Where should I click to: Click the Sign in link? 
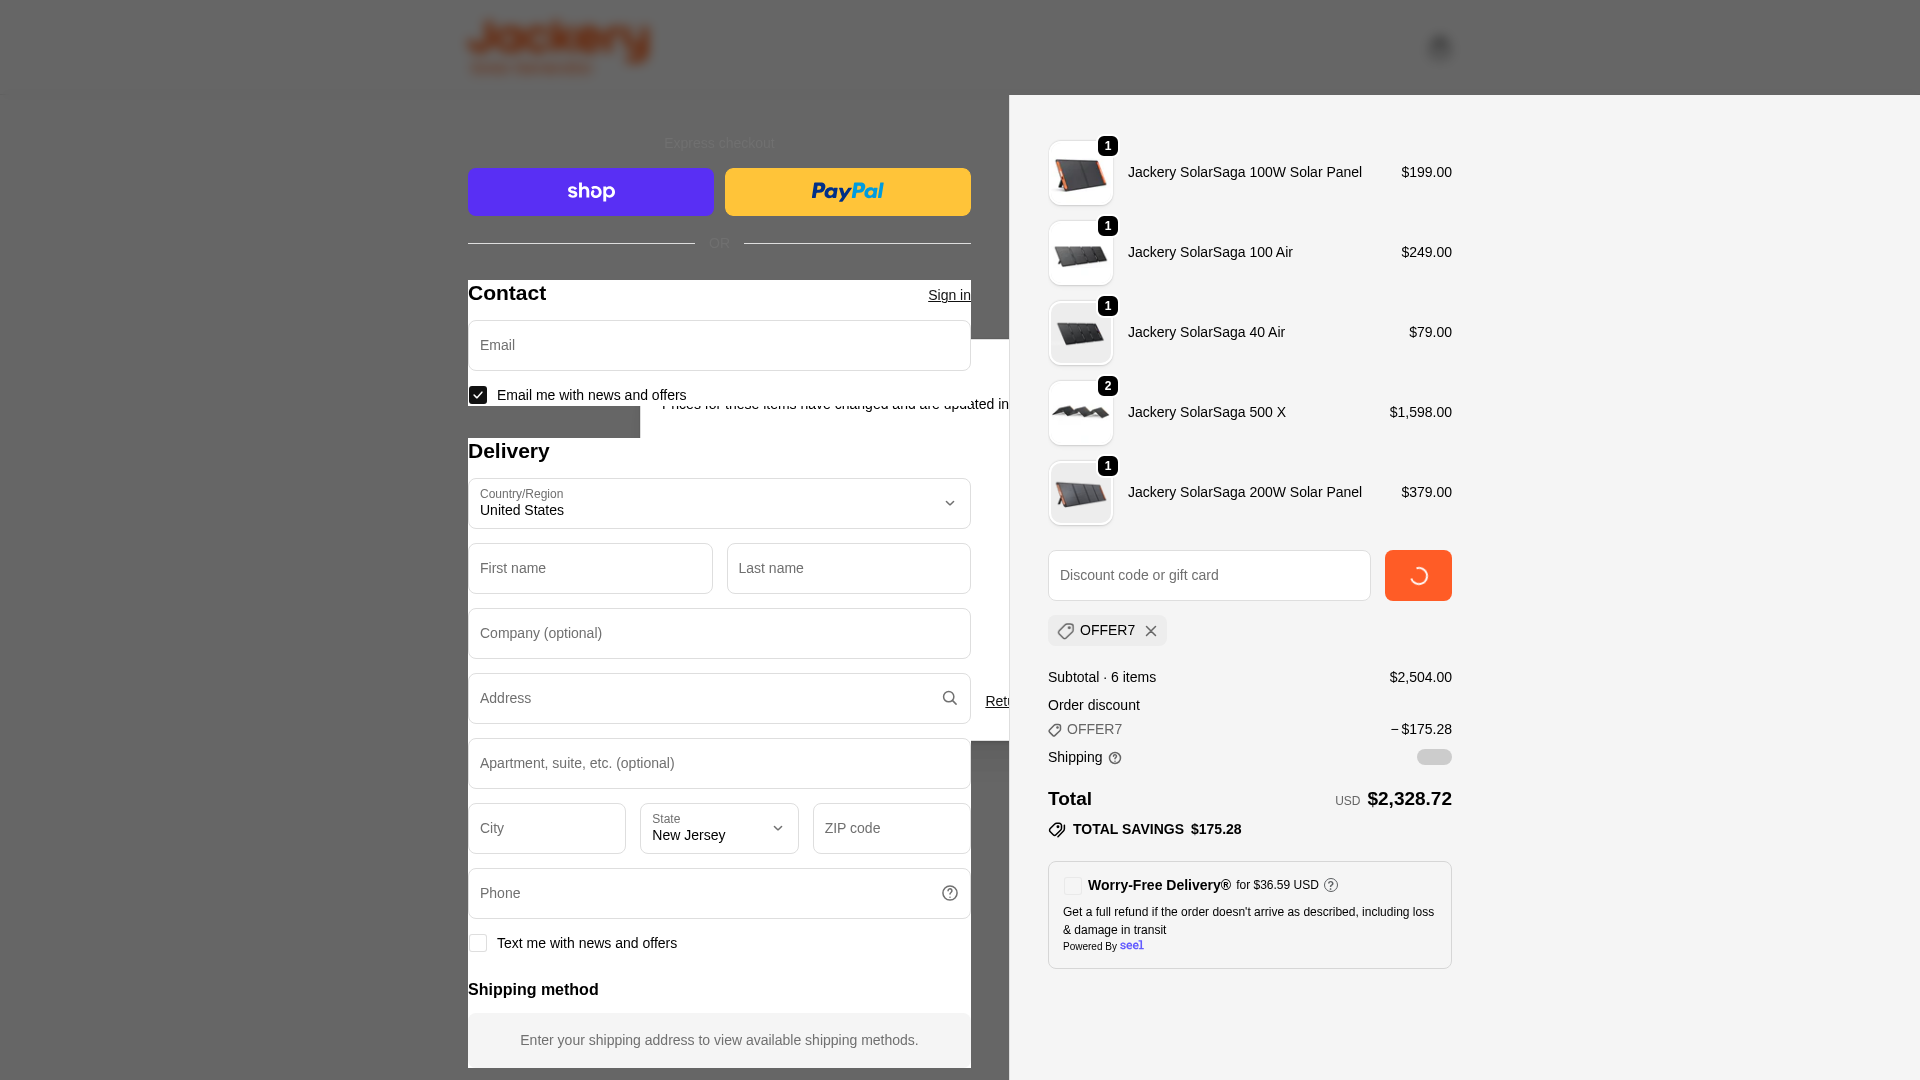[948, 295]
